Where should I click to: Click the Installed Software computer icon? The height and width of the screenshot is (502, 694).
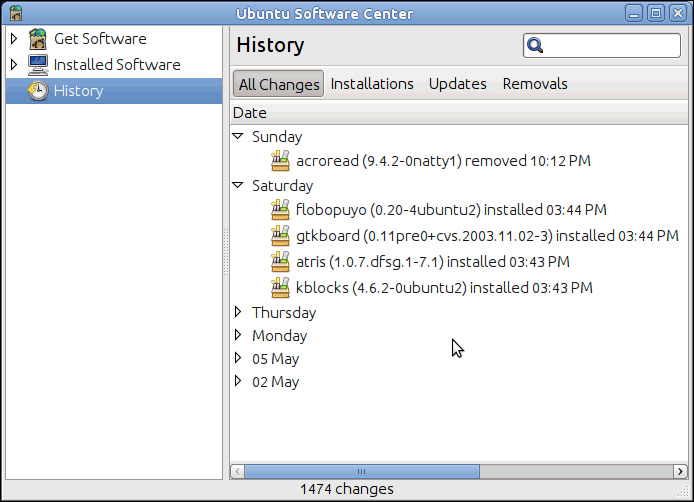[38, 65]
